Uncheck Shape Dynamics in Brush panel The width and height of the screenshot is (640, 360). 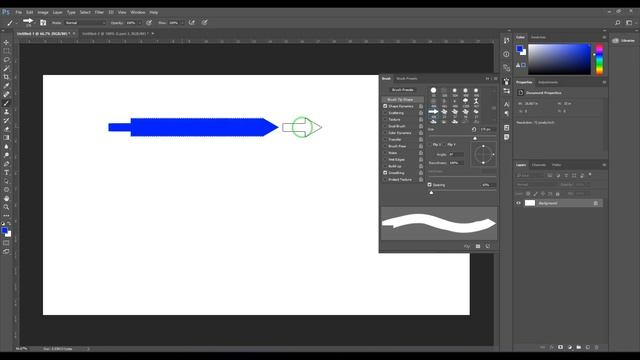(x=385, y=106)
